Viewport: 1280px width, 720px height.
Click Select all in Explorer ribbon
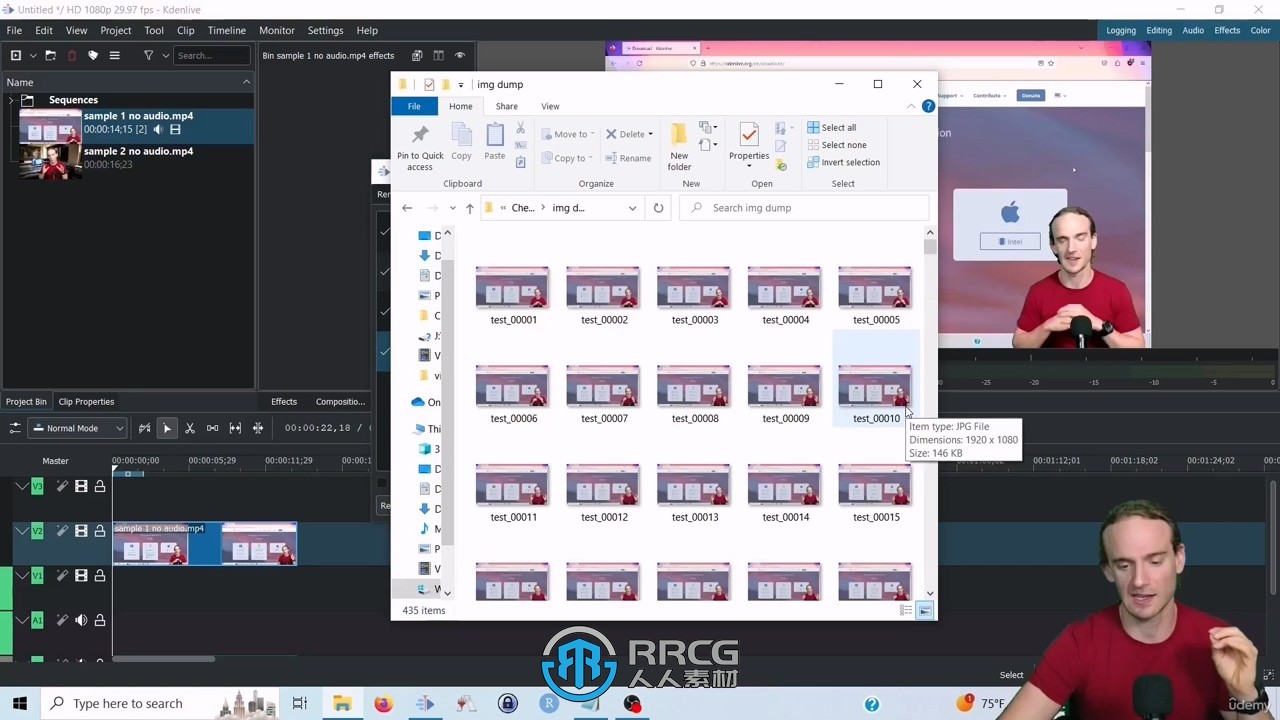tap(831, 127)
